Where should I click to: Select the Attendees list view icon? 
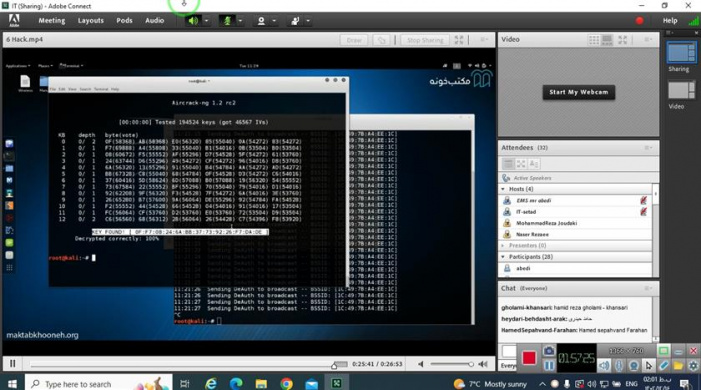coord(508,164)
